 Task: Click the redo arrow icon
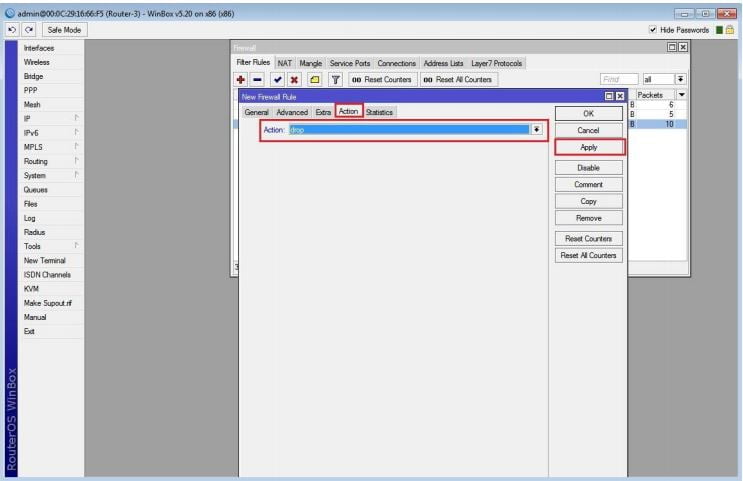(28, 30)
